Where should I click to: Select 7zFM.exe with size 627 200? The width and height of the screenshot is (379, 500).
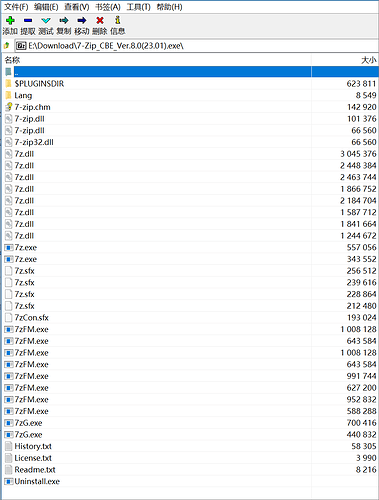pyautogui.click(x=191, y=388)
